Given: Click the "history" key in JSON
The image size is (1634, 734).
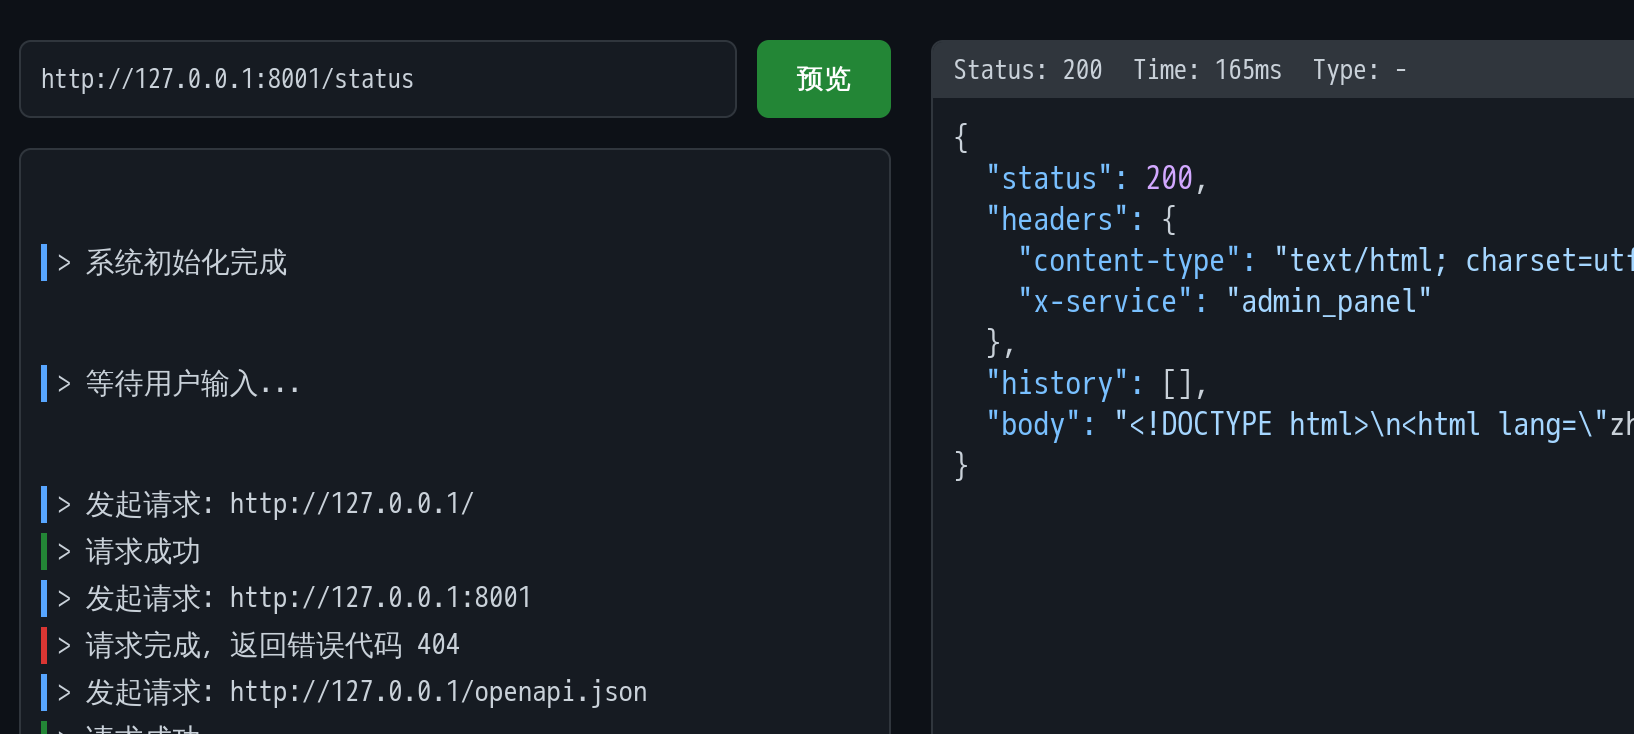Looking at the screenshot, I should (x=1057, y=384).
